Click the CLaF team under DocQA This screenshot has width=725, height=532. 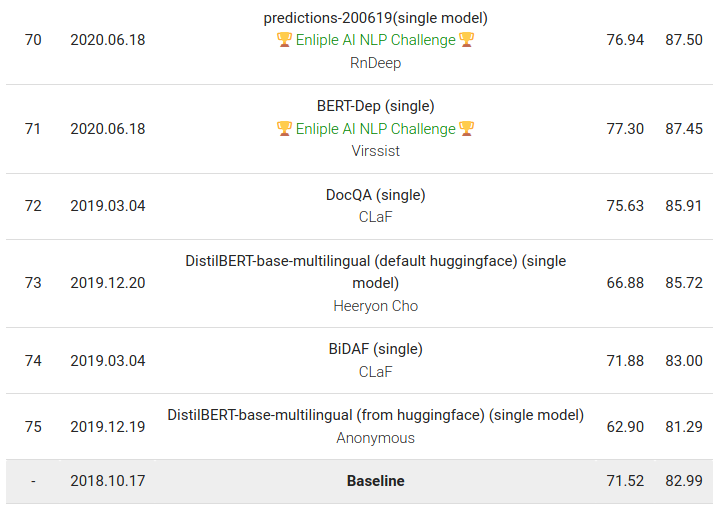[375, 217]
